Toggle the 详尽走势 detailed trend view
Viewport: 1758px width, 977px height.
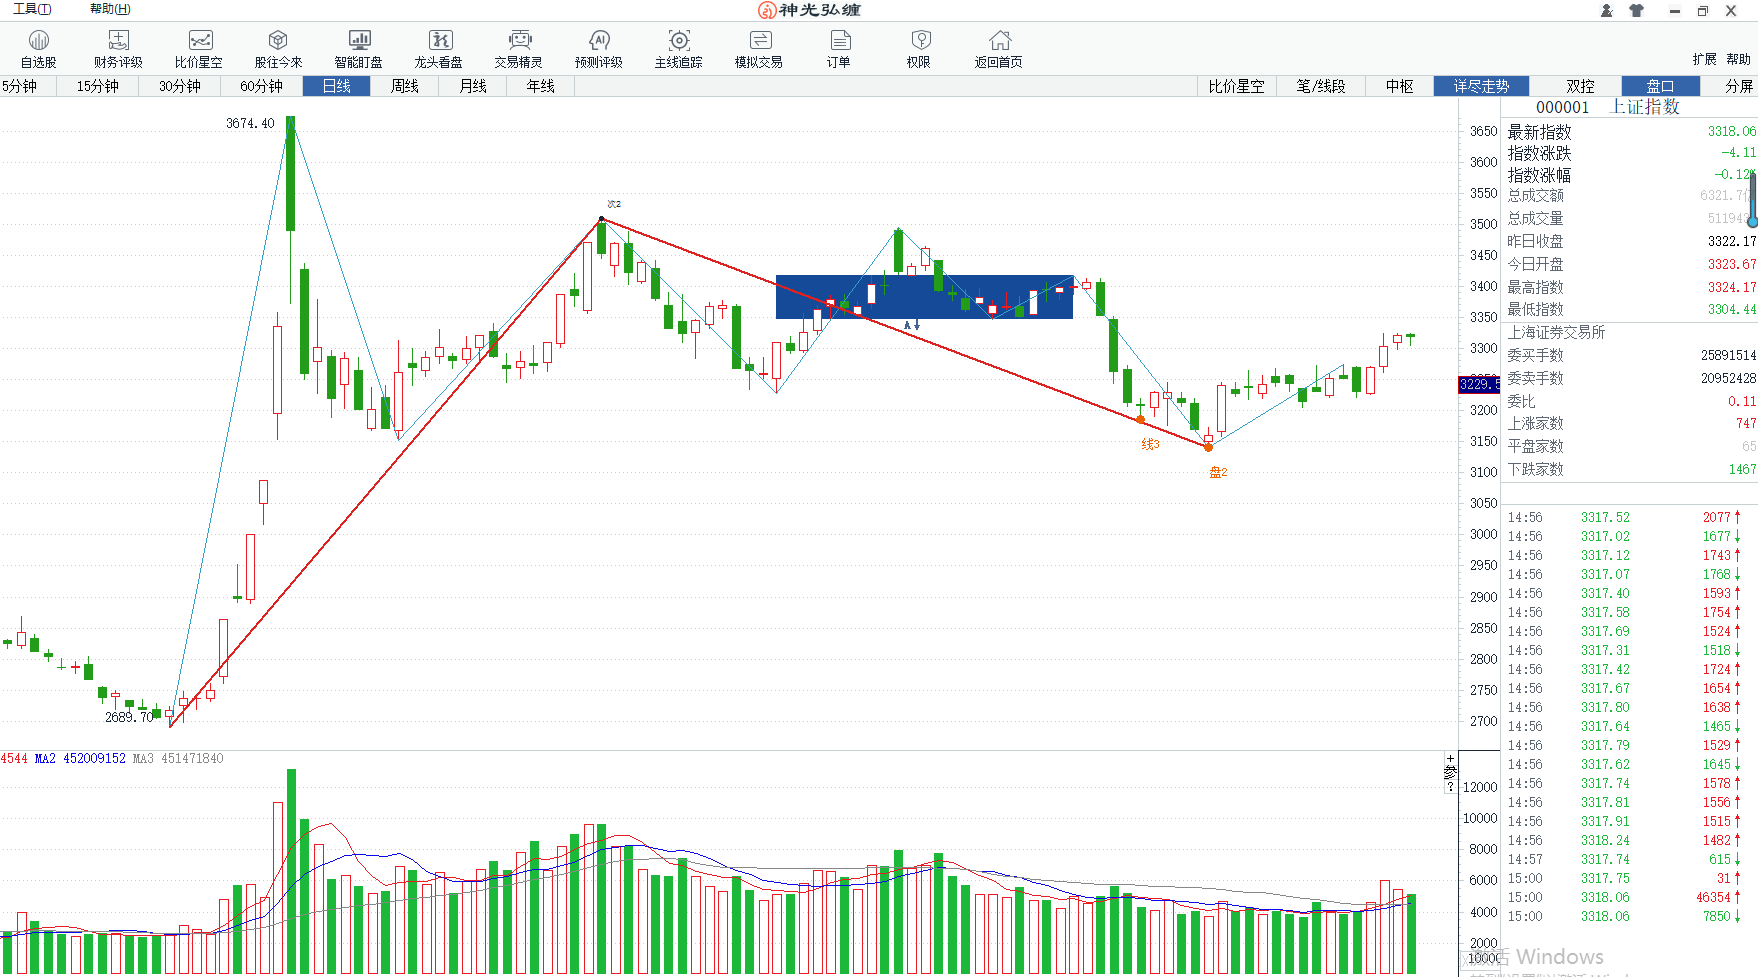coord(1481,86)
